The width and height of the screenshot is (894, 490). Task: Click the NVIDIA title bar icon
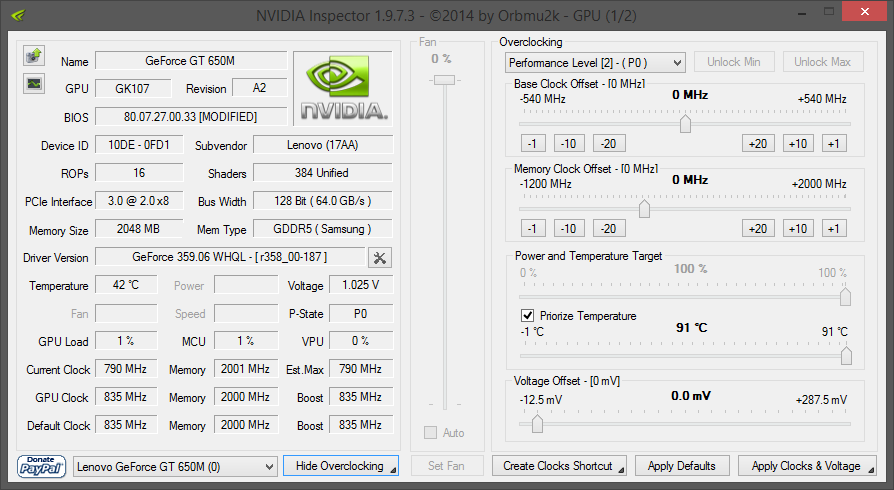point(19,15)
